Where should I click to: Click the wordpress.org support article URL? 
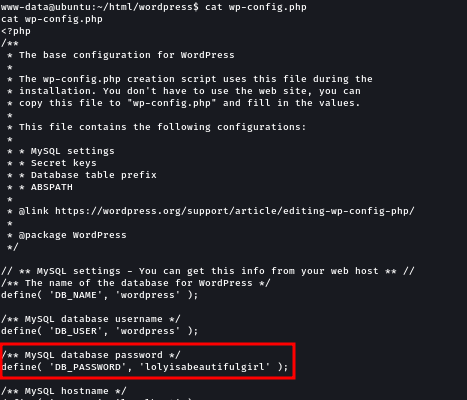(x=235, y=211)
